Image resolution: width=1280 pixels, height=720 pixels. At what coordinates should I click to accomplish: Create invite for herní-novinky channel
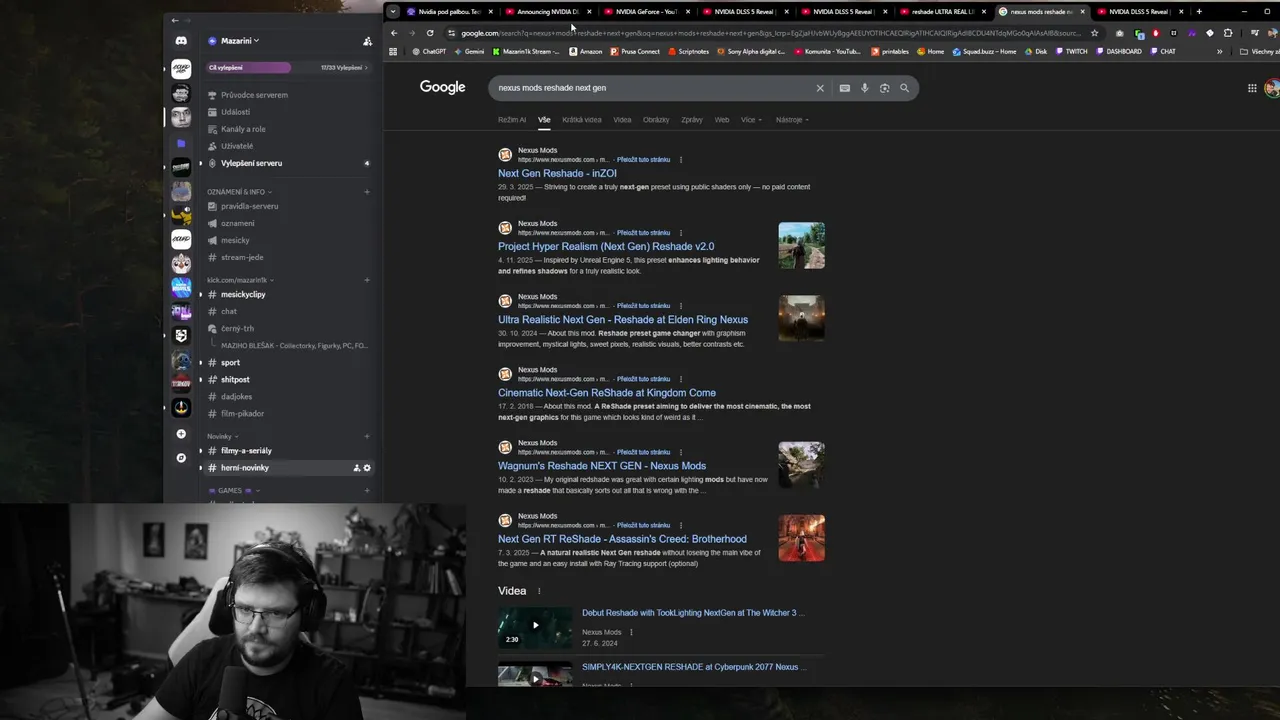click(357, 468)
